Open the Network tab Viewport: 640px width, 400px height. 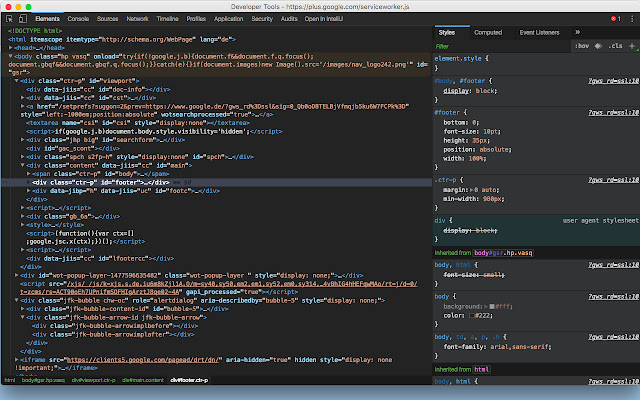[x=137, y=19]
